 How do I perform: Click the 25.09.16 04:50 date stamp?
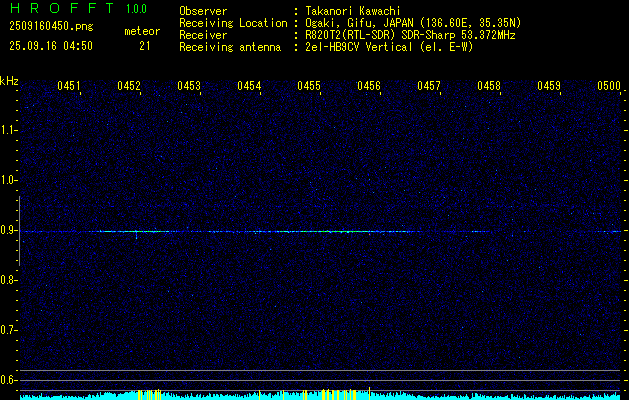point(50,46)
